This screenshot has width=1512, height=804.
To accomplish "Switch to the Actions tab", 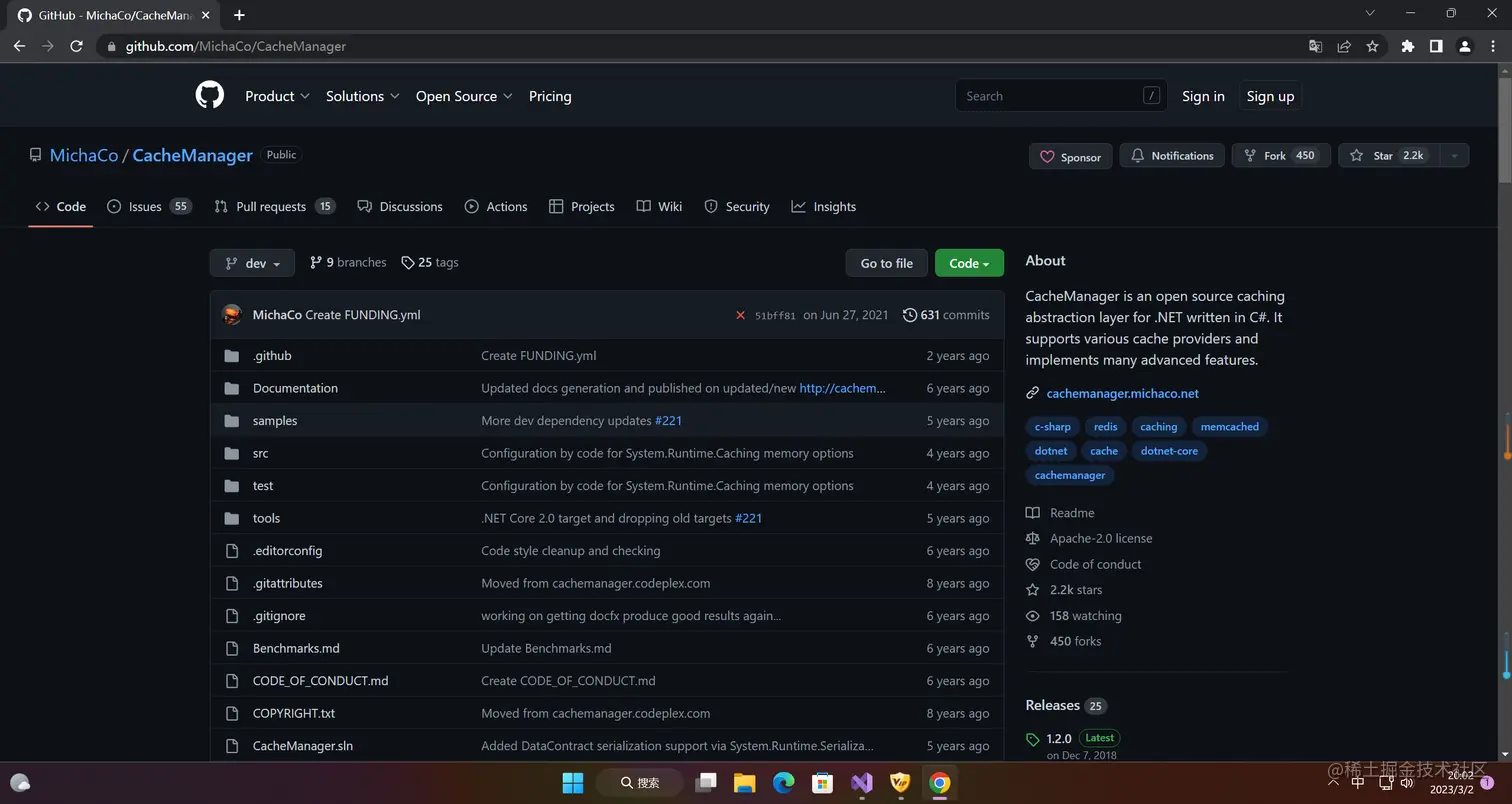I will (x=496, y=206).
